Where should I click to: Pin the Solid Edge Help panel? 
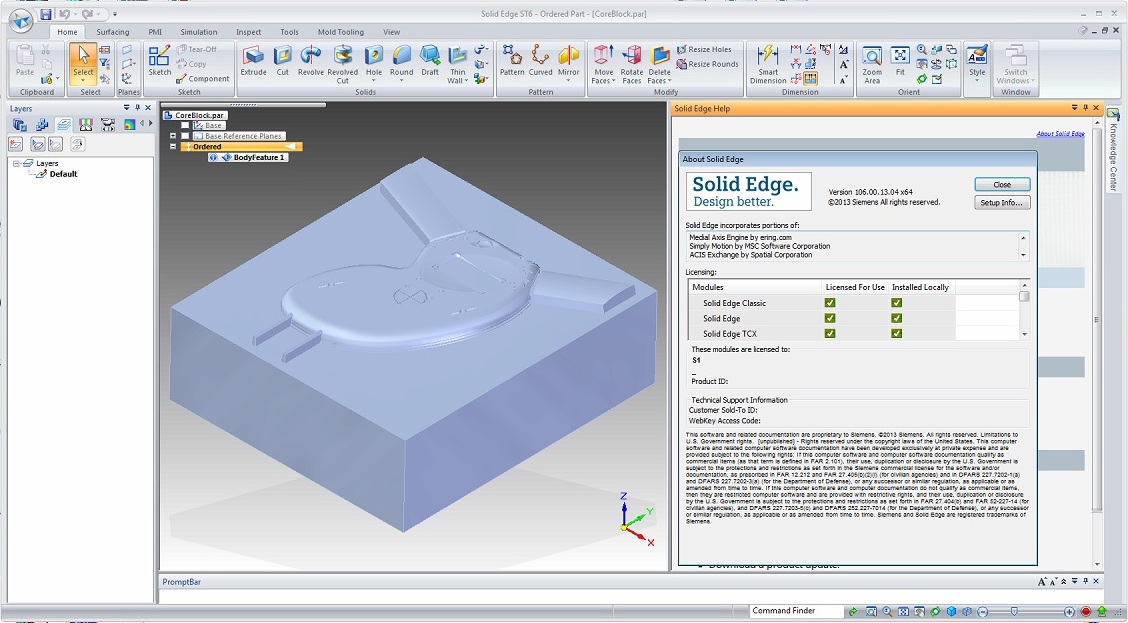[1086, 108]
